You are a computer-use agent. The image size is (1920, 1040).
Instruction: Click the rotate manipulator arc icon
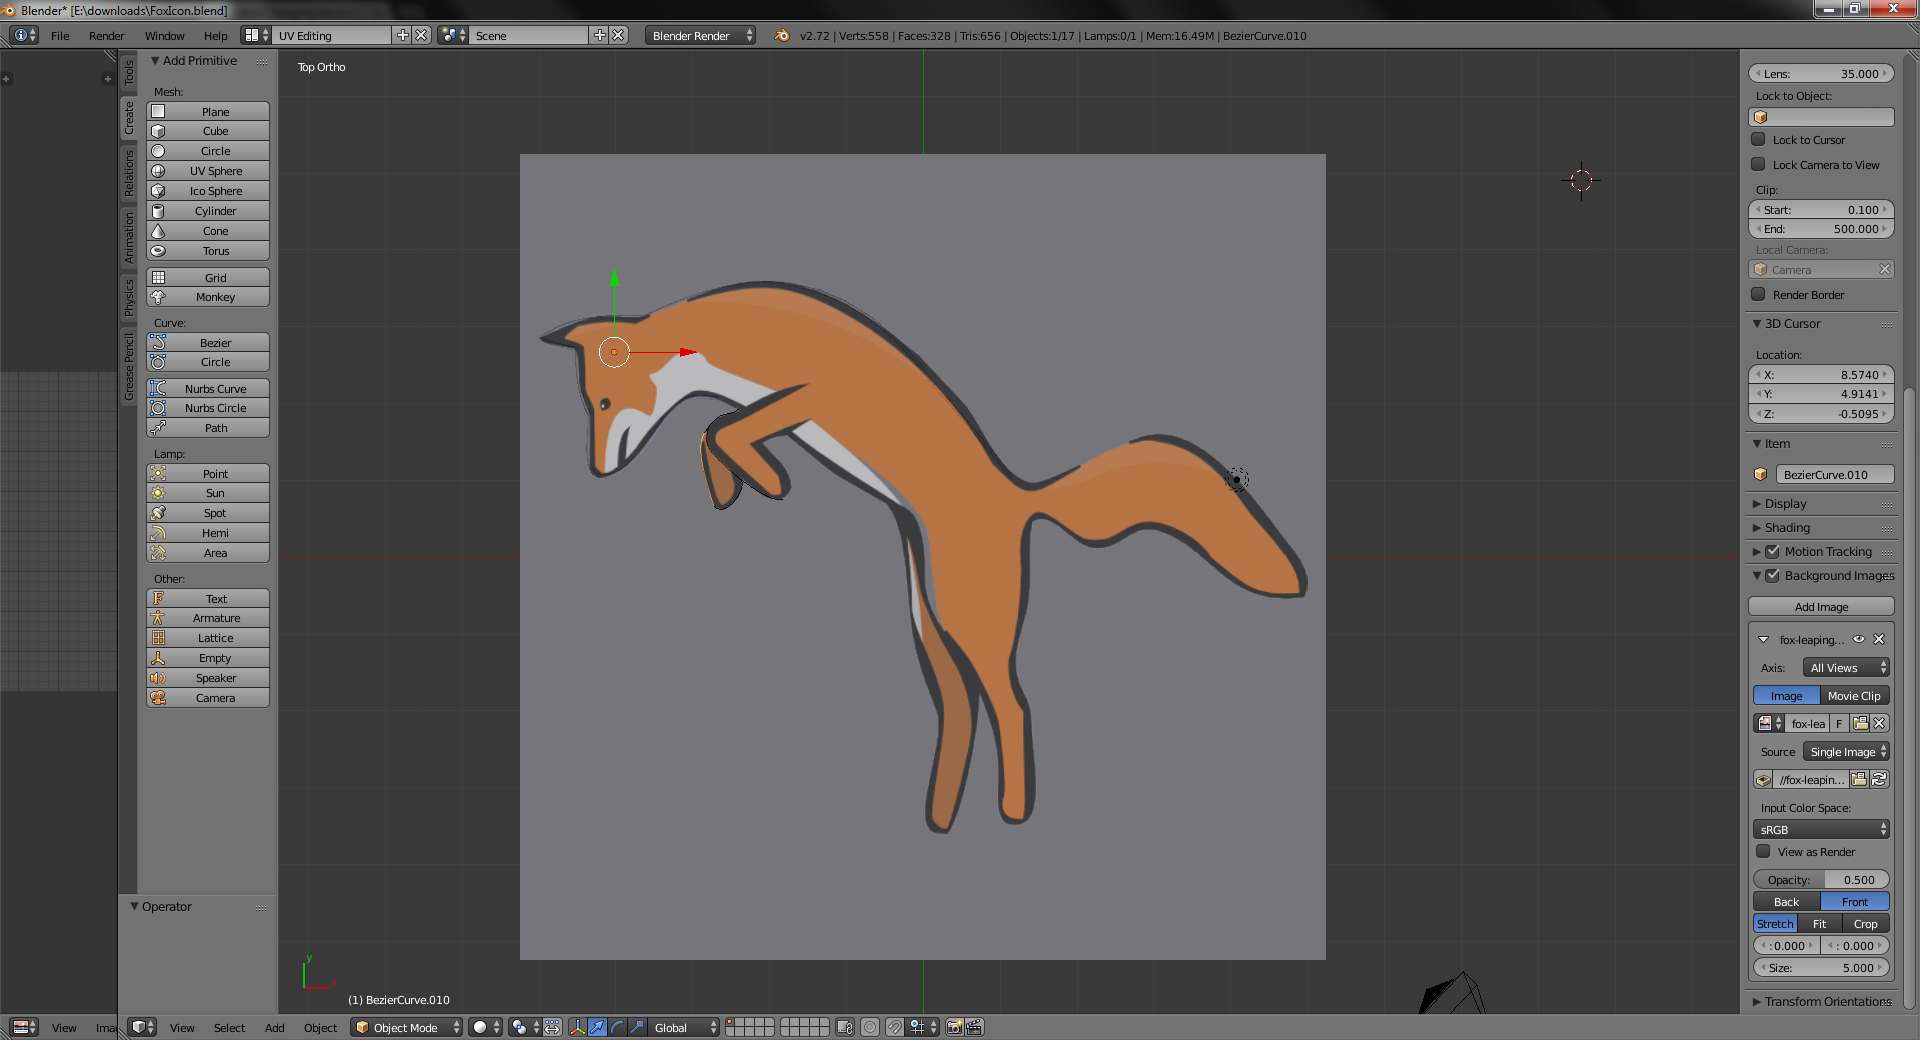(617, 1027)
